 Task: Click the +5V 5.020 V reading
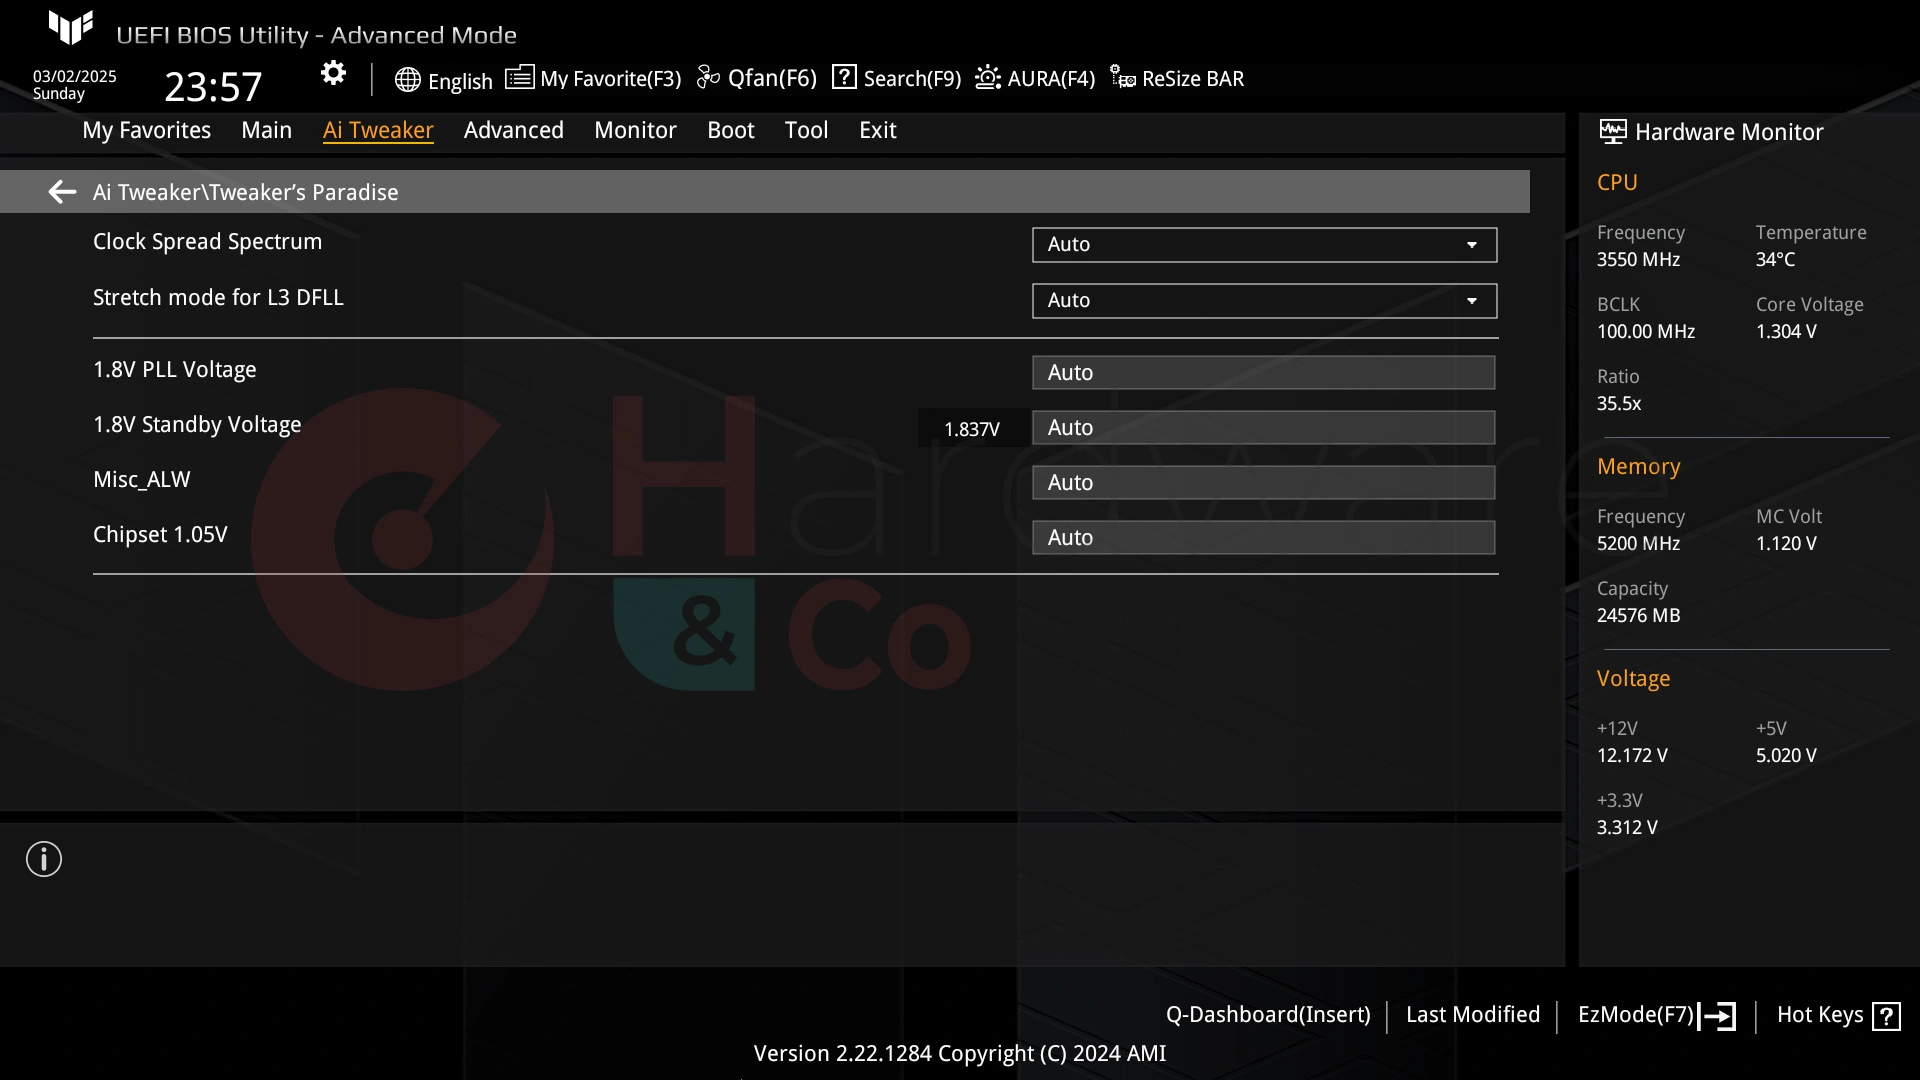tap(1786, 756)
